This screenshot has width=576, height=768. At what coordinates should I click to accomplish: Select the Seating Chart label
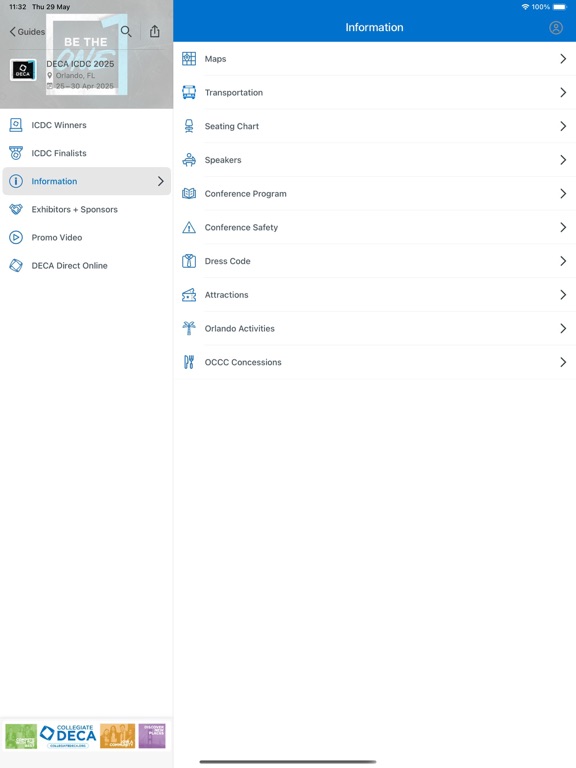pyautogui.click(x=232, y=126)
